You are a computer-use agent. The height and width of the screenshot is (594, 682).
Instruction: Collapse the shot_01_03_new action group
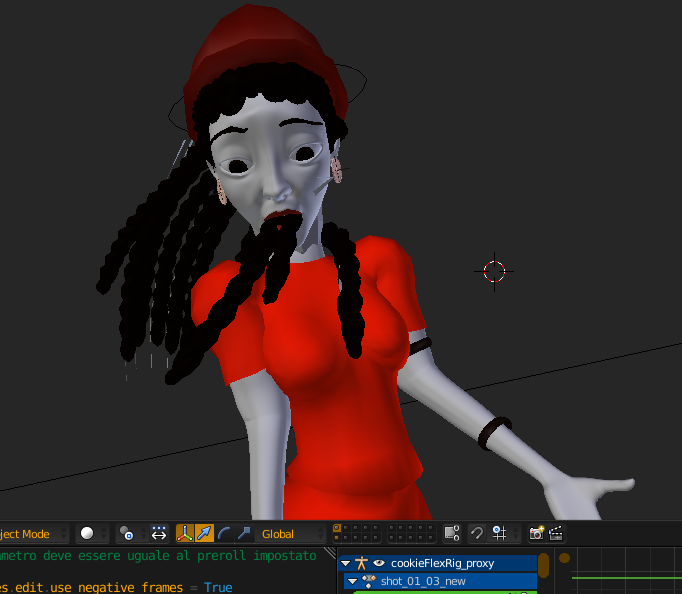click(352, 581)
